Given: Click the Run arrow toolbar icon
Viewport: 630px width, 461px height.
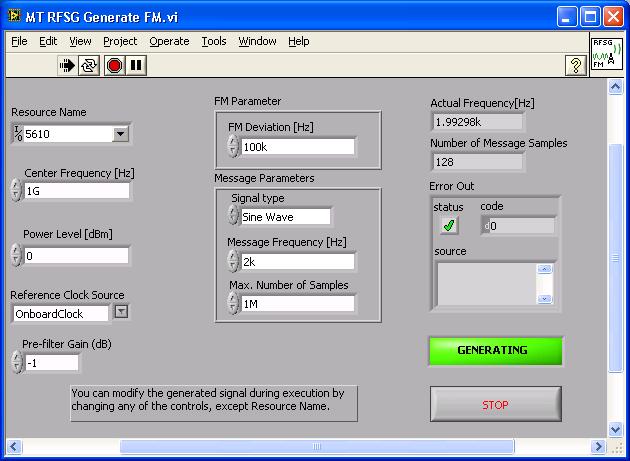Looking at the screenshot, I should click(68, 65).
